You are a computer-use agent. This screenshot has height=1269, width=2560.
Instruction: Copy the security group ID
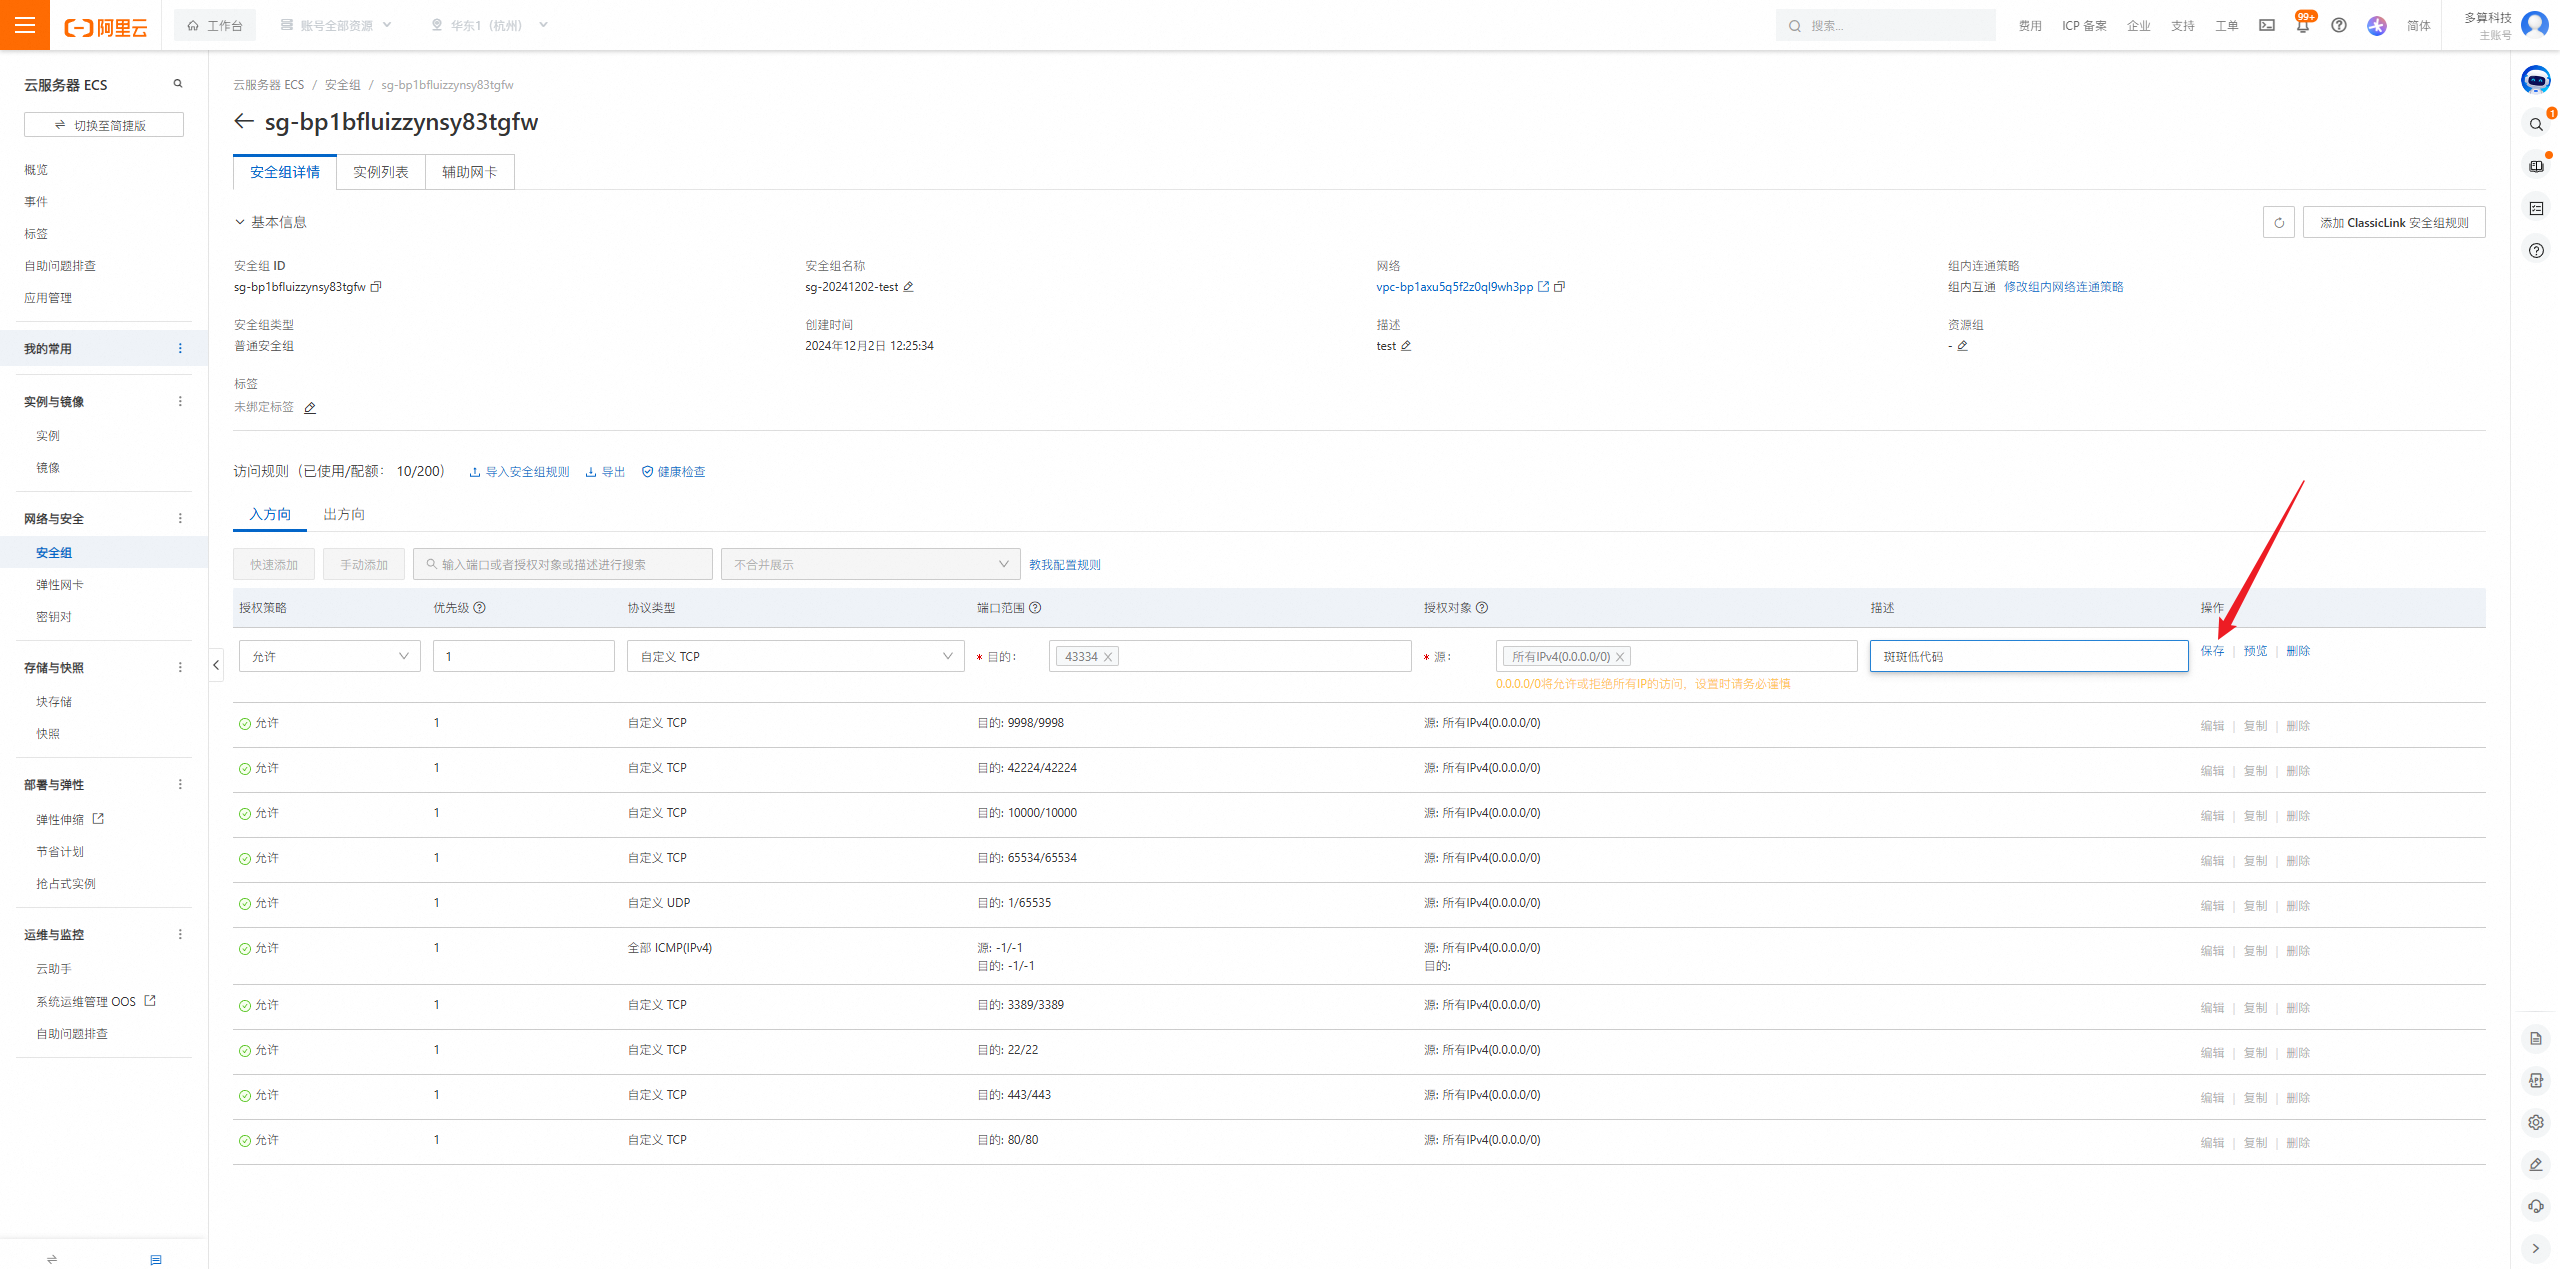click(x=376, y=287)
